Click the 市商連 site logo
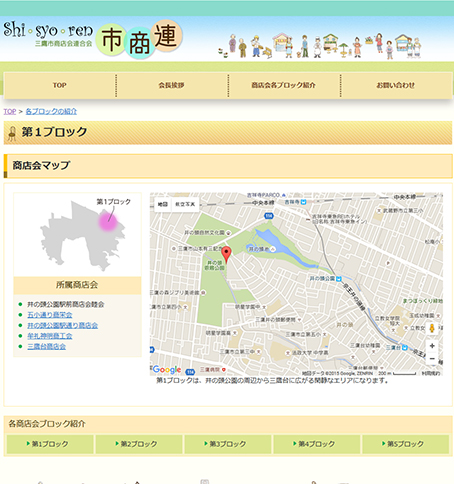The image size is (454, 484). (x=139, y=40)
